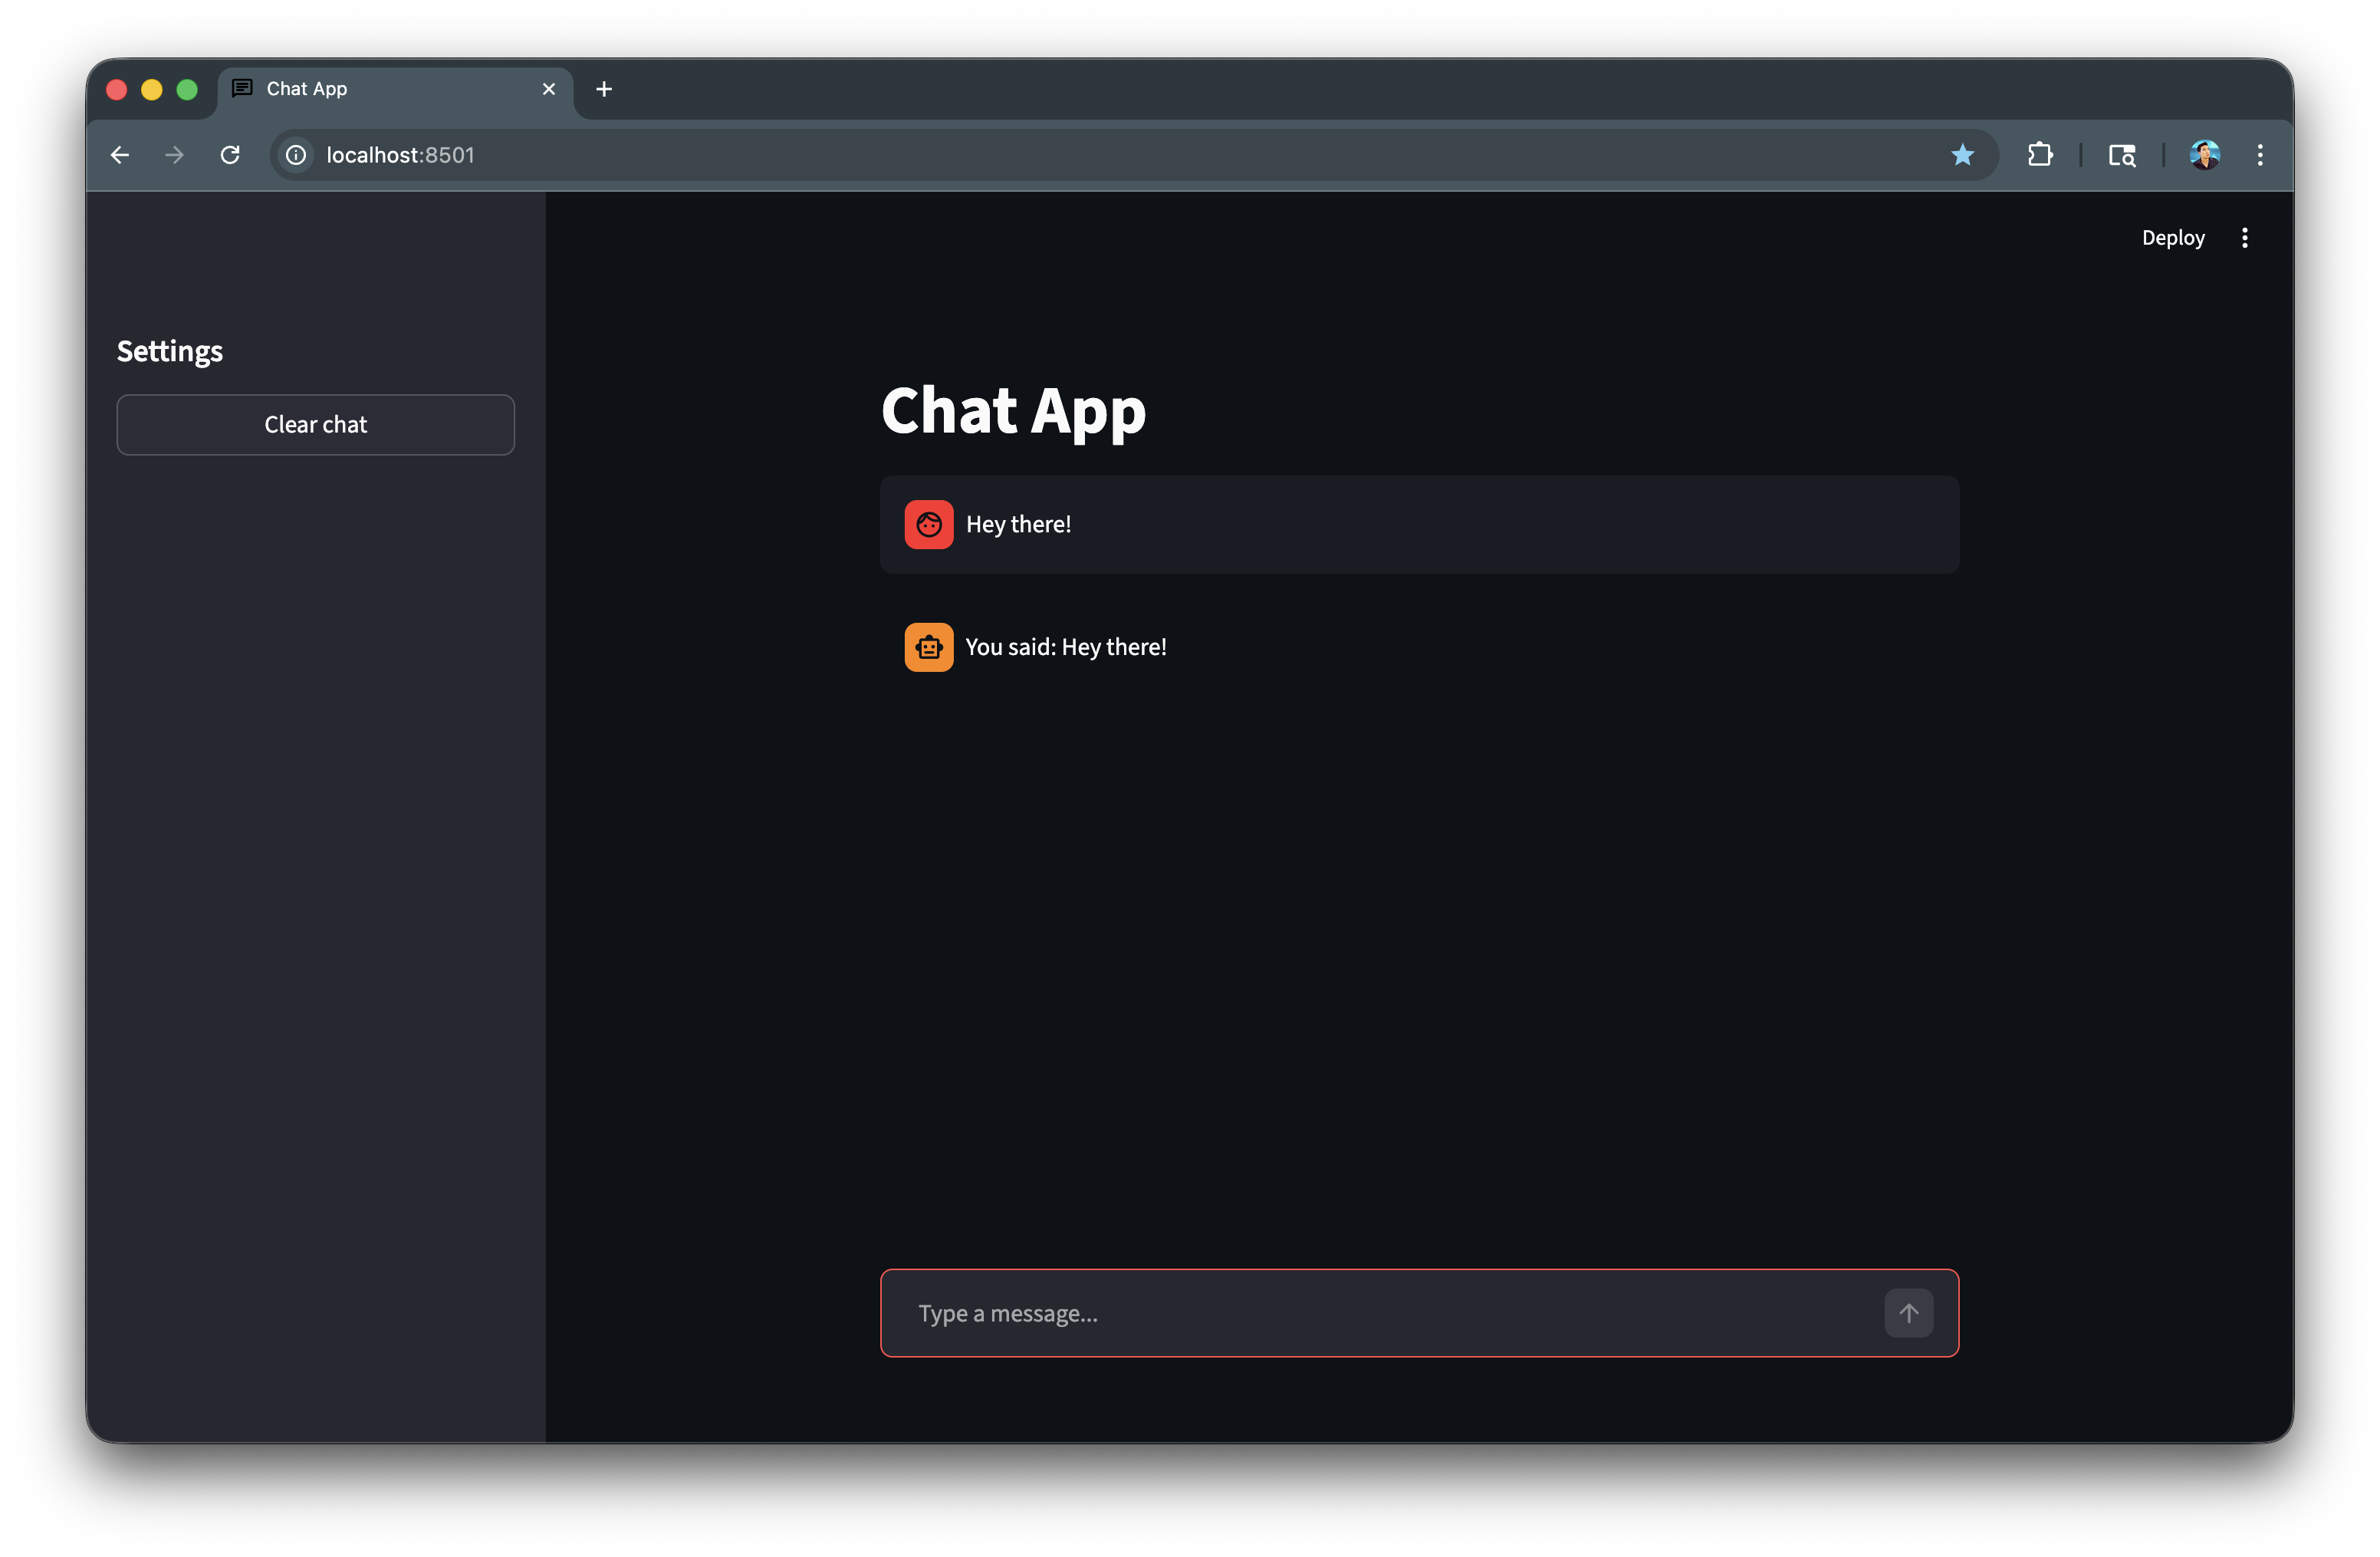Click the orange robot assistant avatar icon
This screenshot has height=1557, width=2380.
pyautogui.click(x=928, y=647)
